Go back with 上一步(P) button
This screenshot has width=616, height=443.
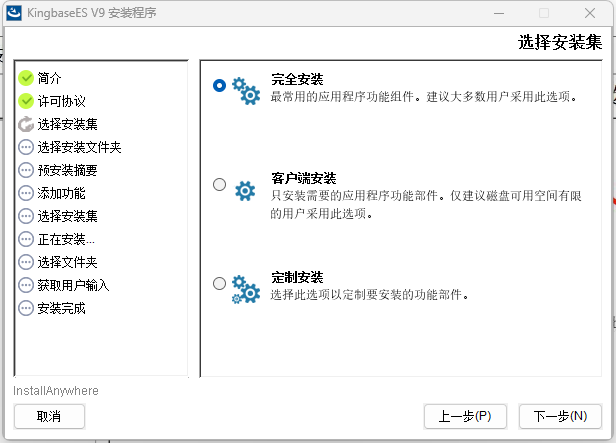(465, 416)
